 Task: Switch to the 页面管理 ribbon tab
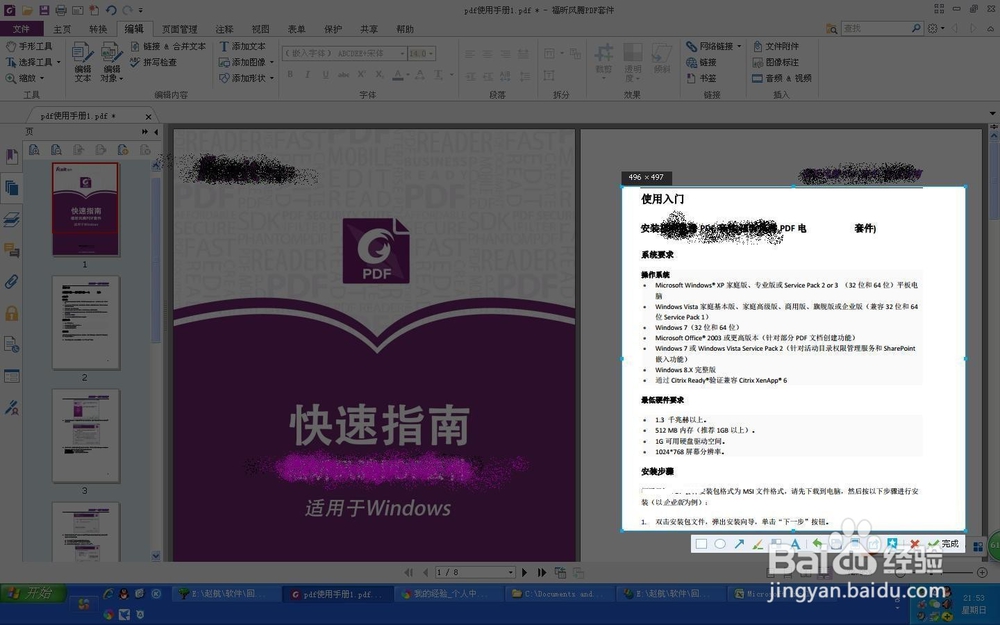point(179,29)
